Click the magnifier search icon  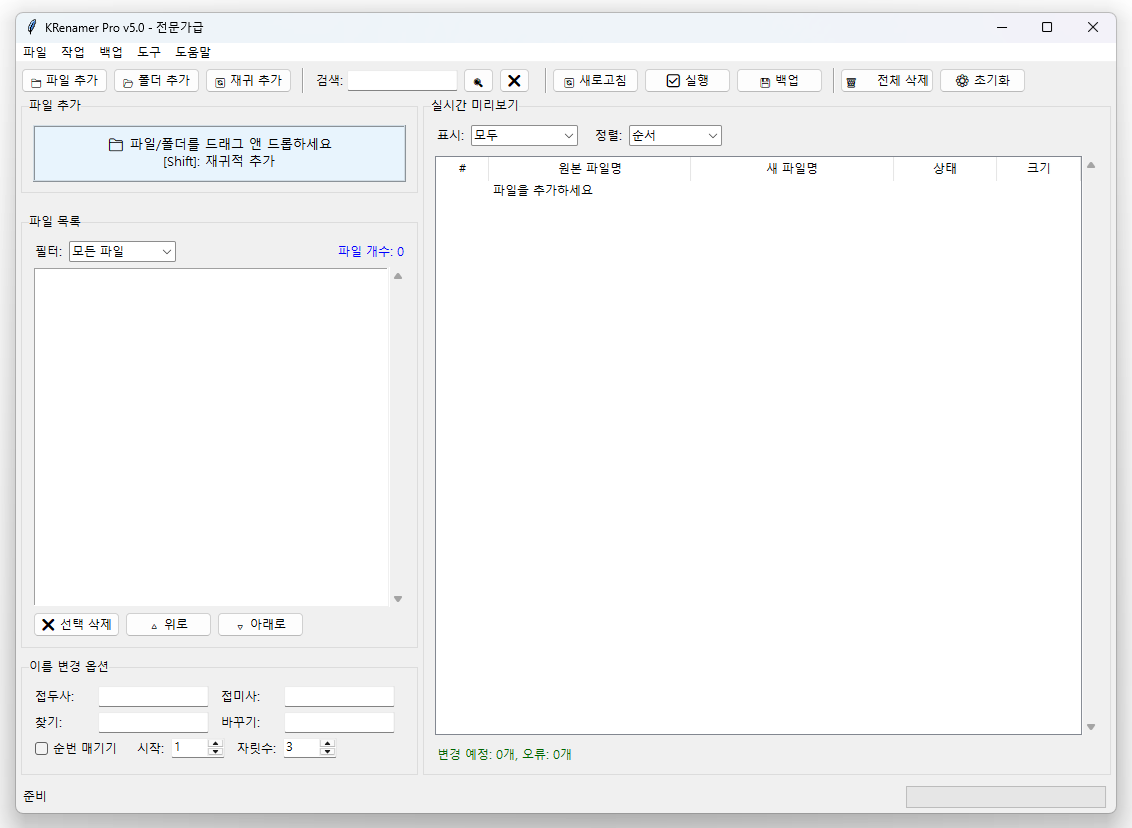tap(478, 80)
